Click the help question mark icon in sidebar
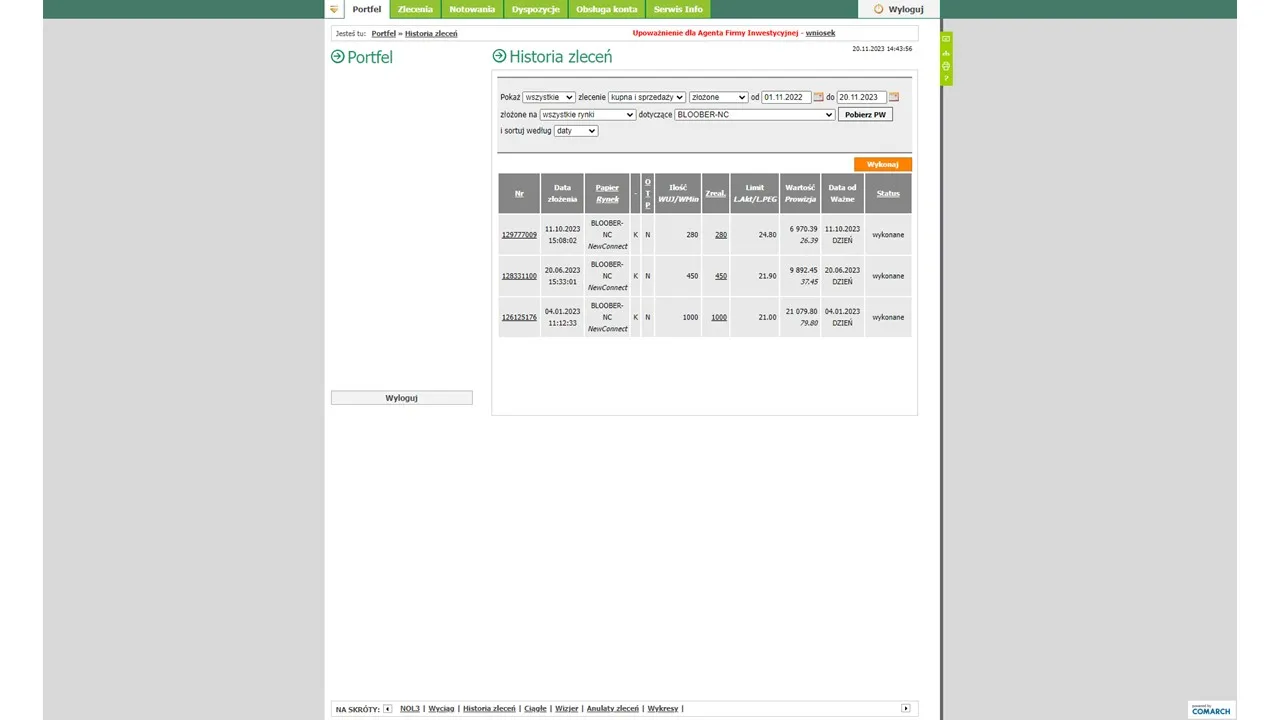 [x=946, y=77]
